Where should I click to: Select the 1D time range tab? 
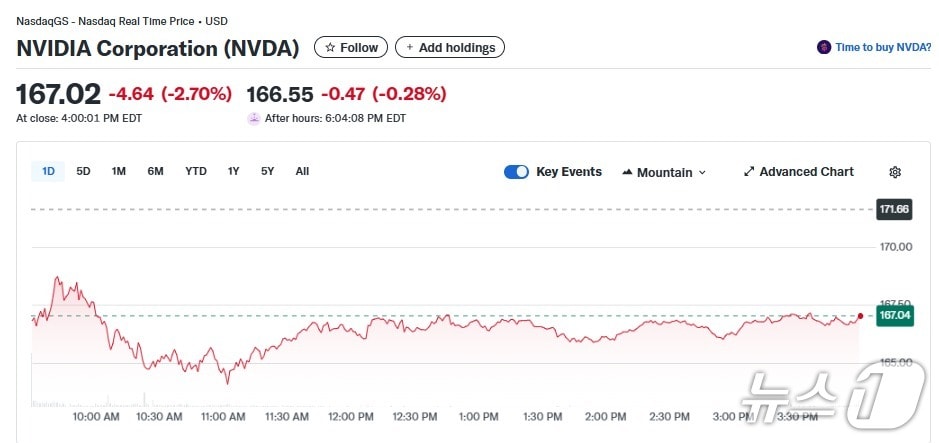click(x=48, y=171)
